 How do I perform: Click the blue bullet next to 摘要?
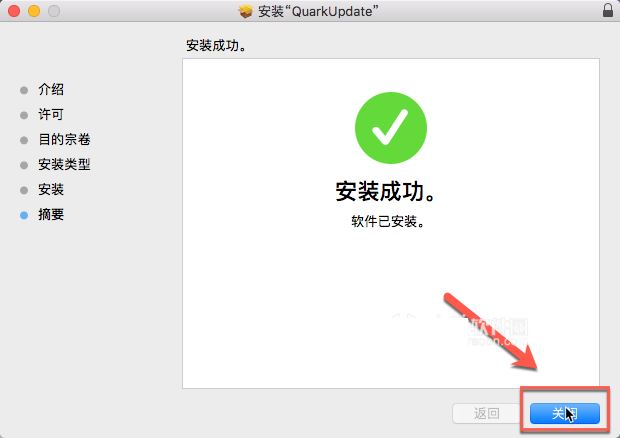click(24, 215)
